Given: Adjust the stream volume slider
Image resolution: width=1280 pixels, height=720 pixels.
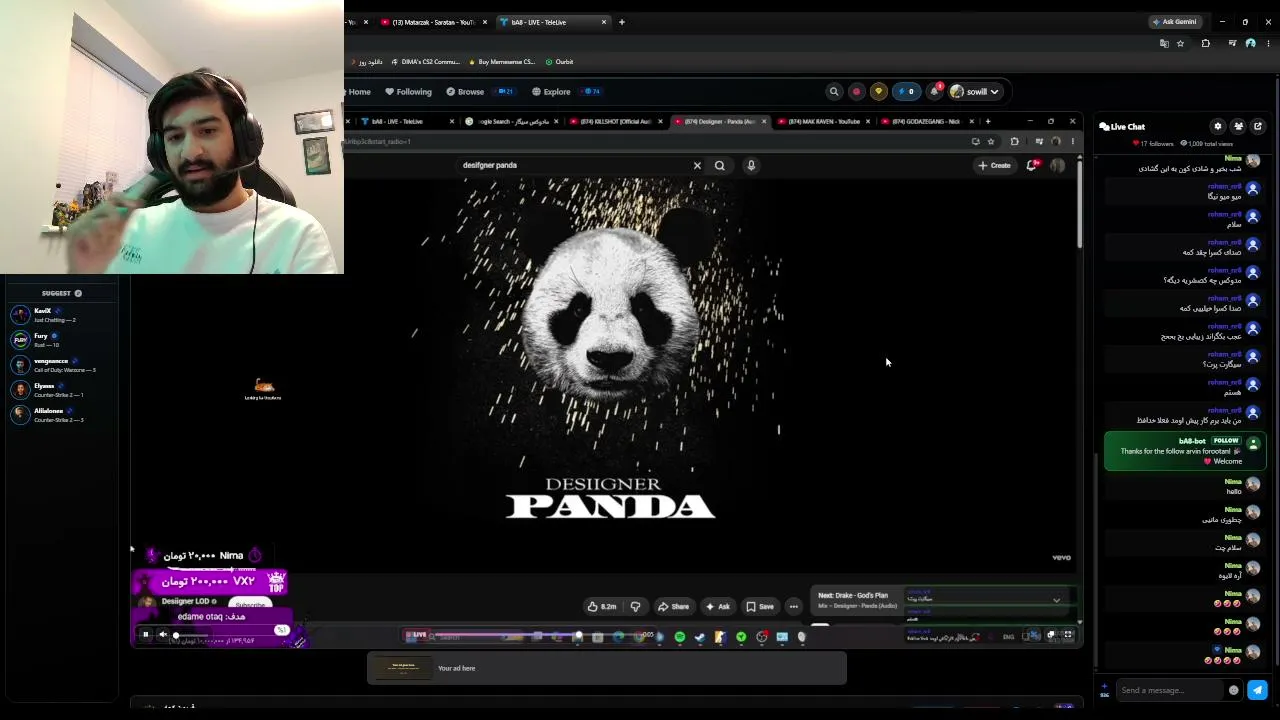Looking at the screenshot, I should click(x=192, y=635).
